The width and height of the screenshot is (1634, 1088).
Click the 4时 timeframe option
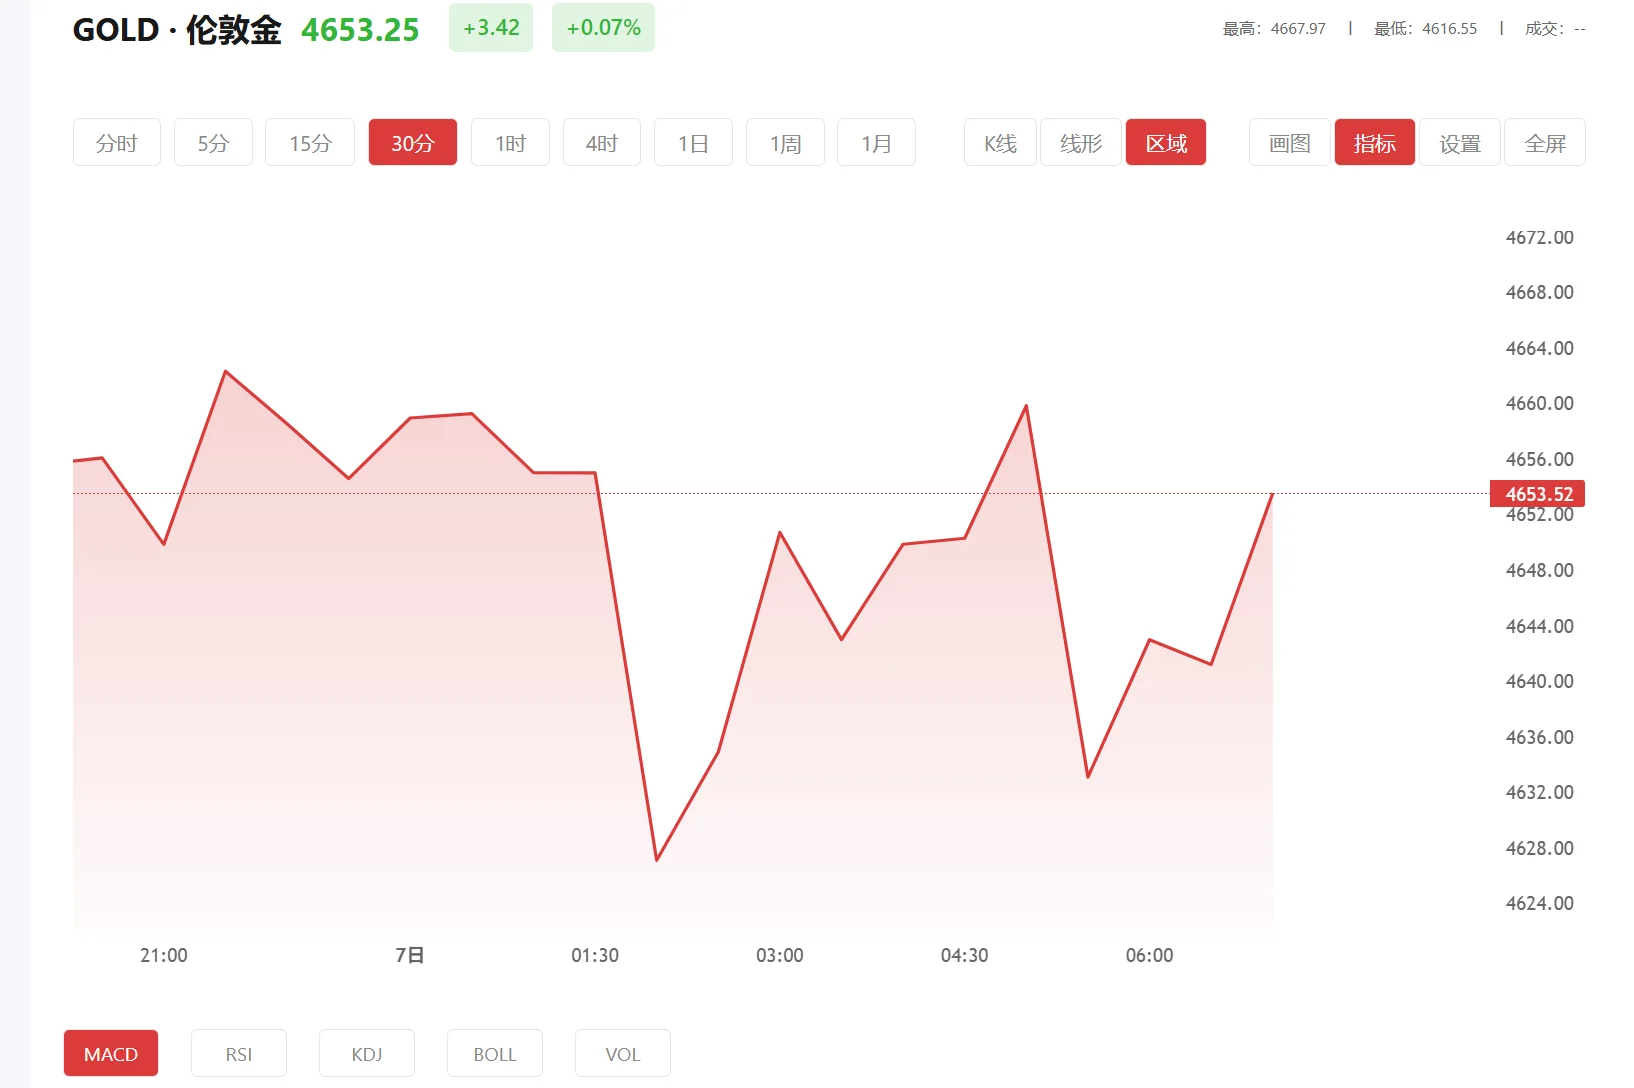coord(601,142)
